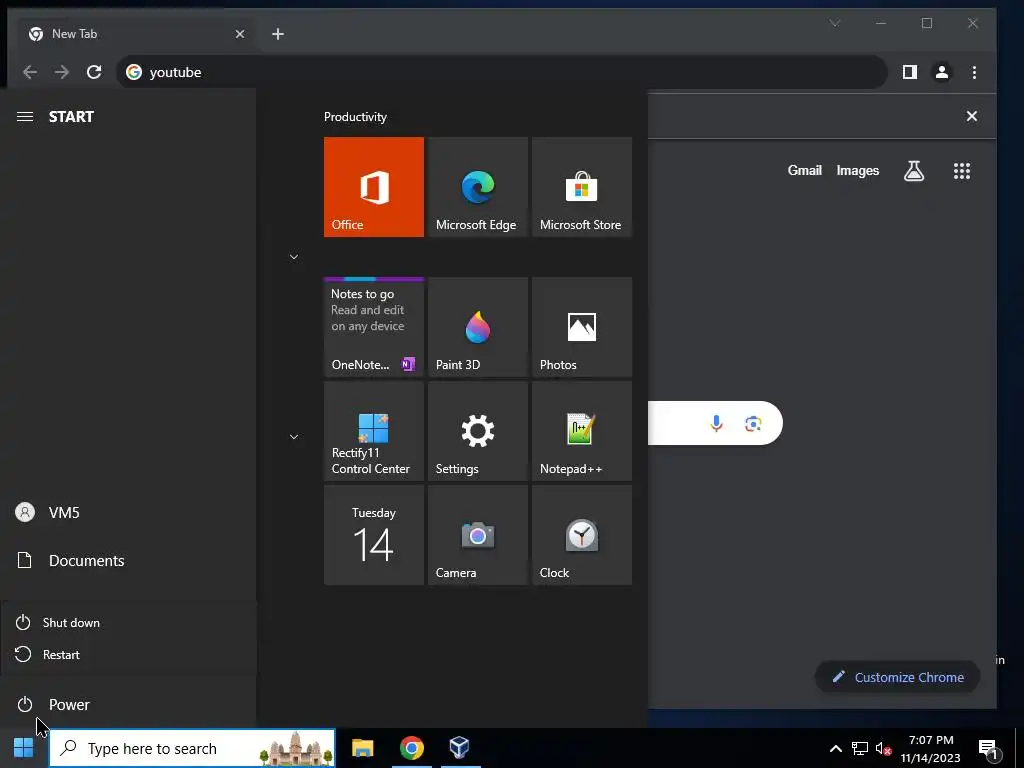Launch Microsoft Edge from Start tiles
The width and height of the screenshot is (1024, 768).
click(x=477, y=187)
